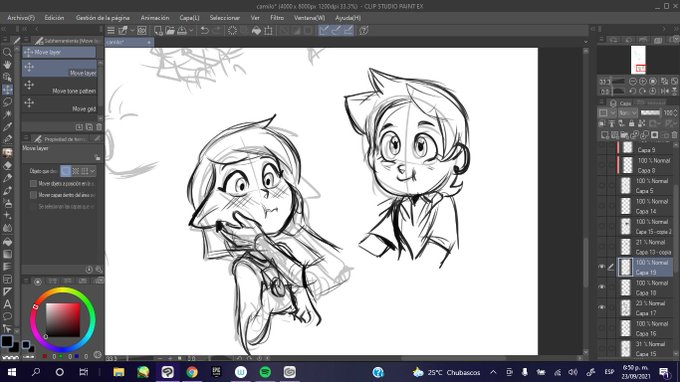Screen dimensions: 680x382
Task: Click the New document icon in command bar
Action: pyautogui.click(x=158, y=30)
